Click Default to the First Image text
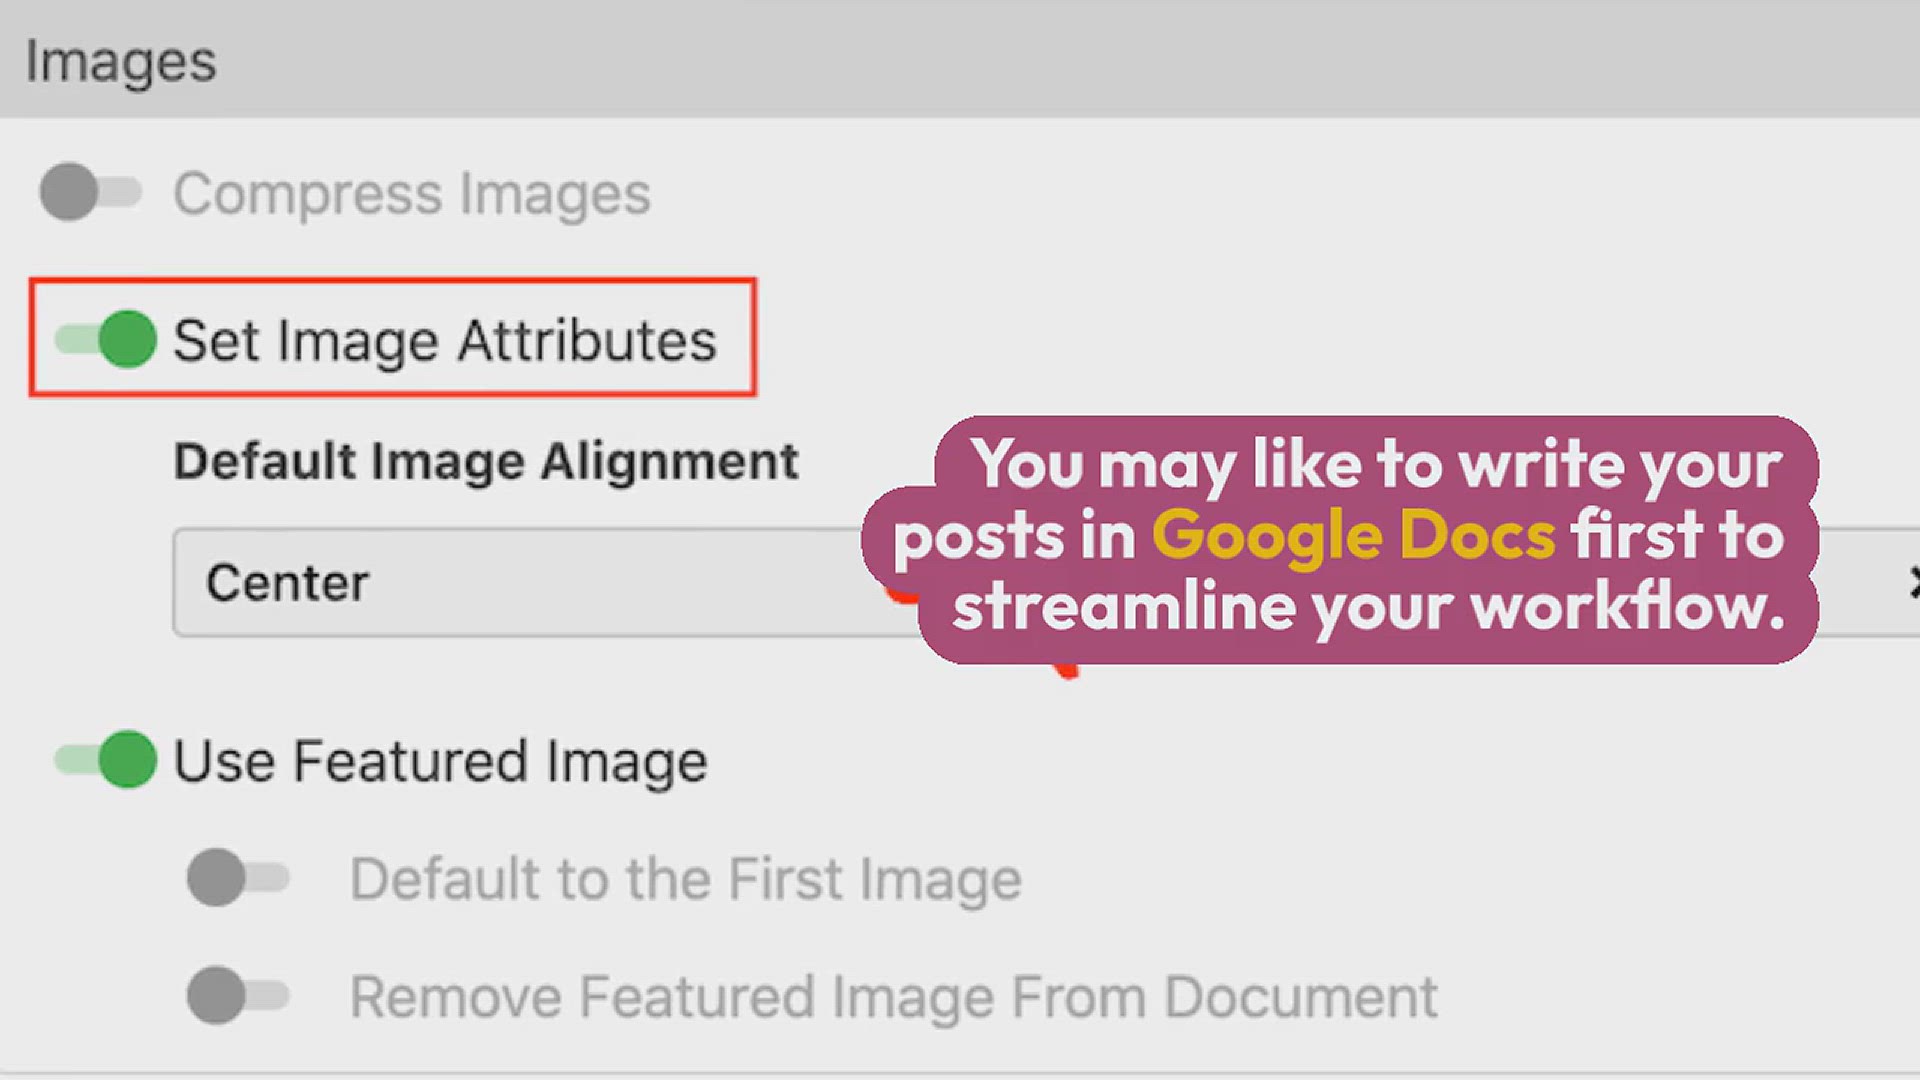The image size is (1920, 1080). pyautogui.click(x=686, y=879)
